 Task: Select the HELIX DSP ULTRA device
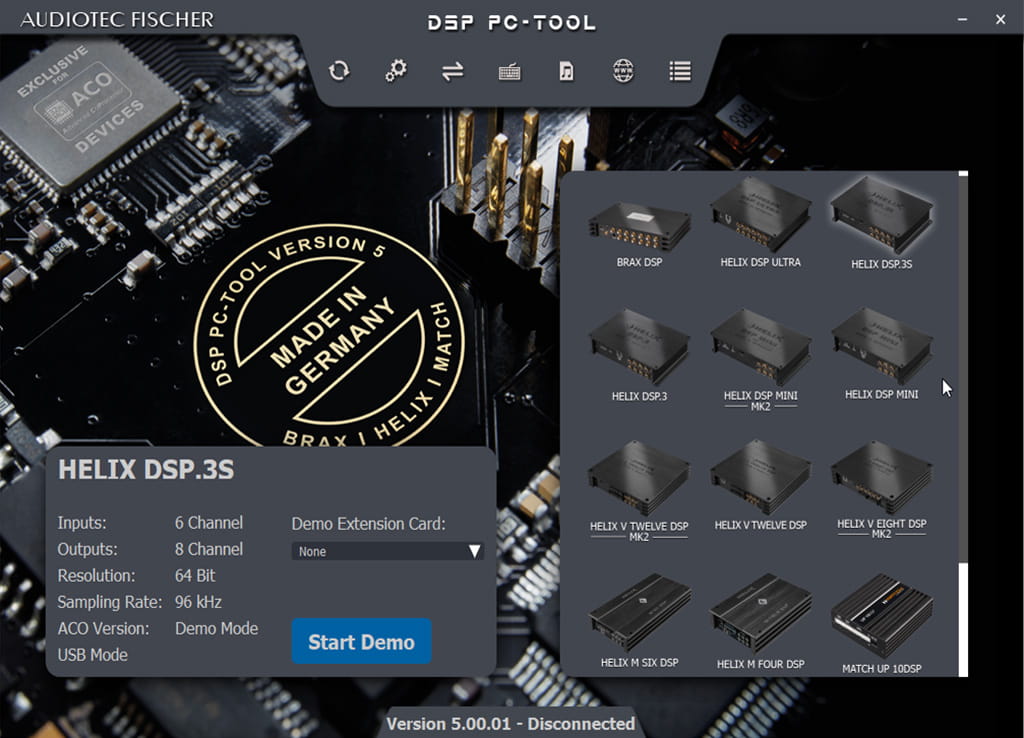pos(760,224)
